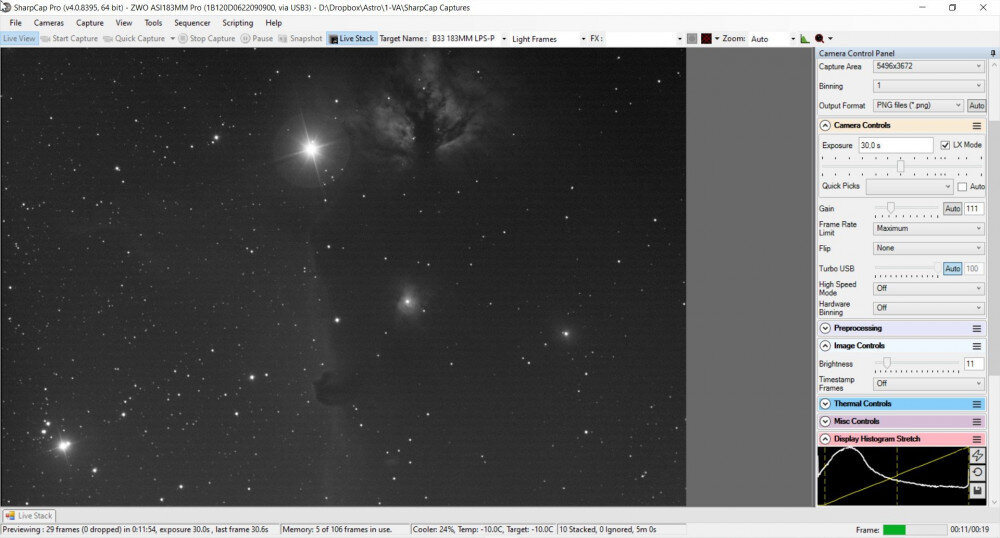Open the Zoom Auto dropdown

(773, 39)
